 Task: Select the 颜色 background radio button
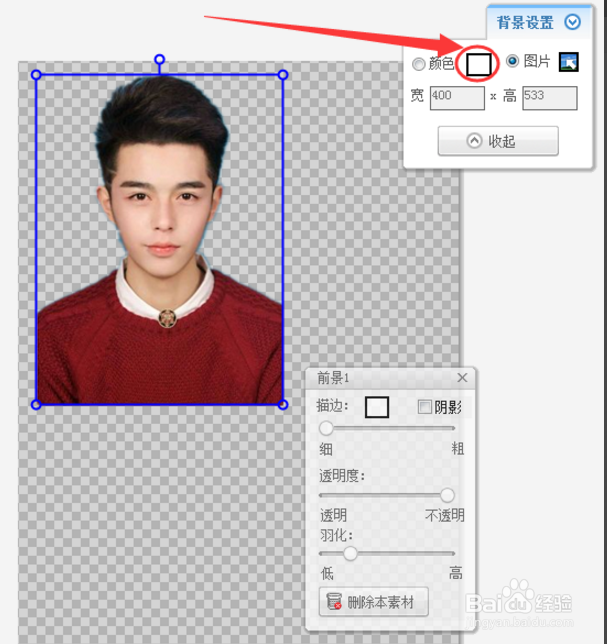tap(418, 64)
